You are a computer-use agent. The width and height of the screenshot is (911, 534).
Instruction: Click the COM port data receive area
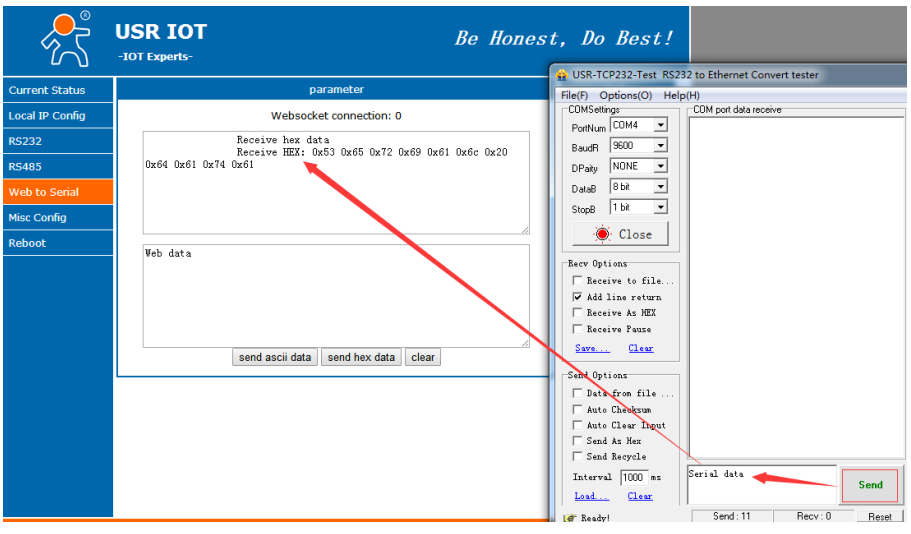pyautogui.click(x=797, y=286)
